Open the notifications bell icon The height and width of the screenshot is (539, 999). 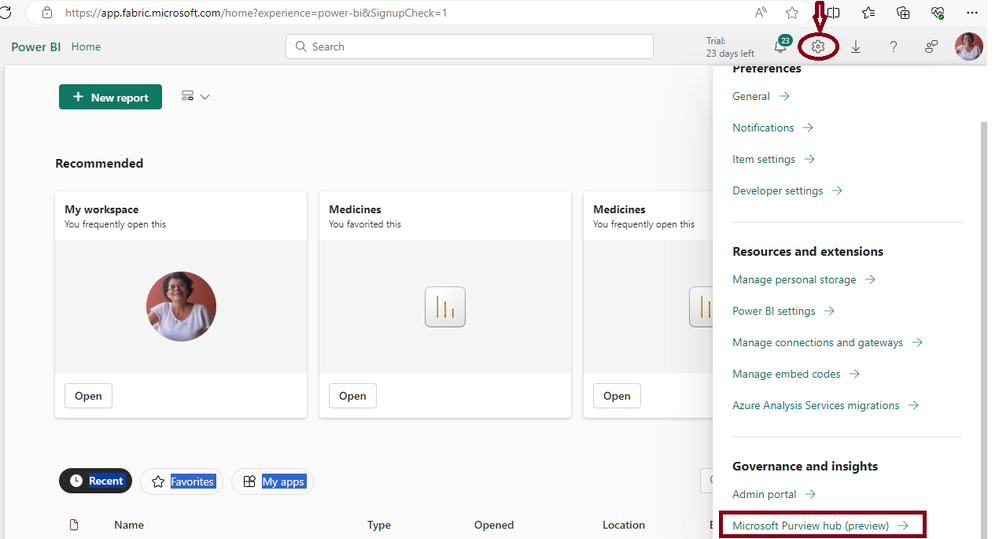click(x=781, y=47)
